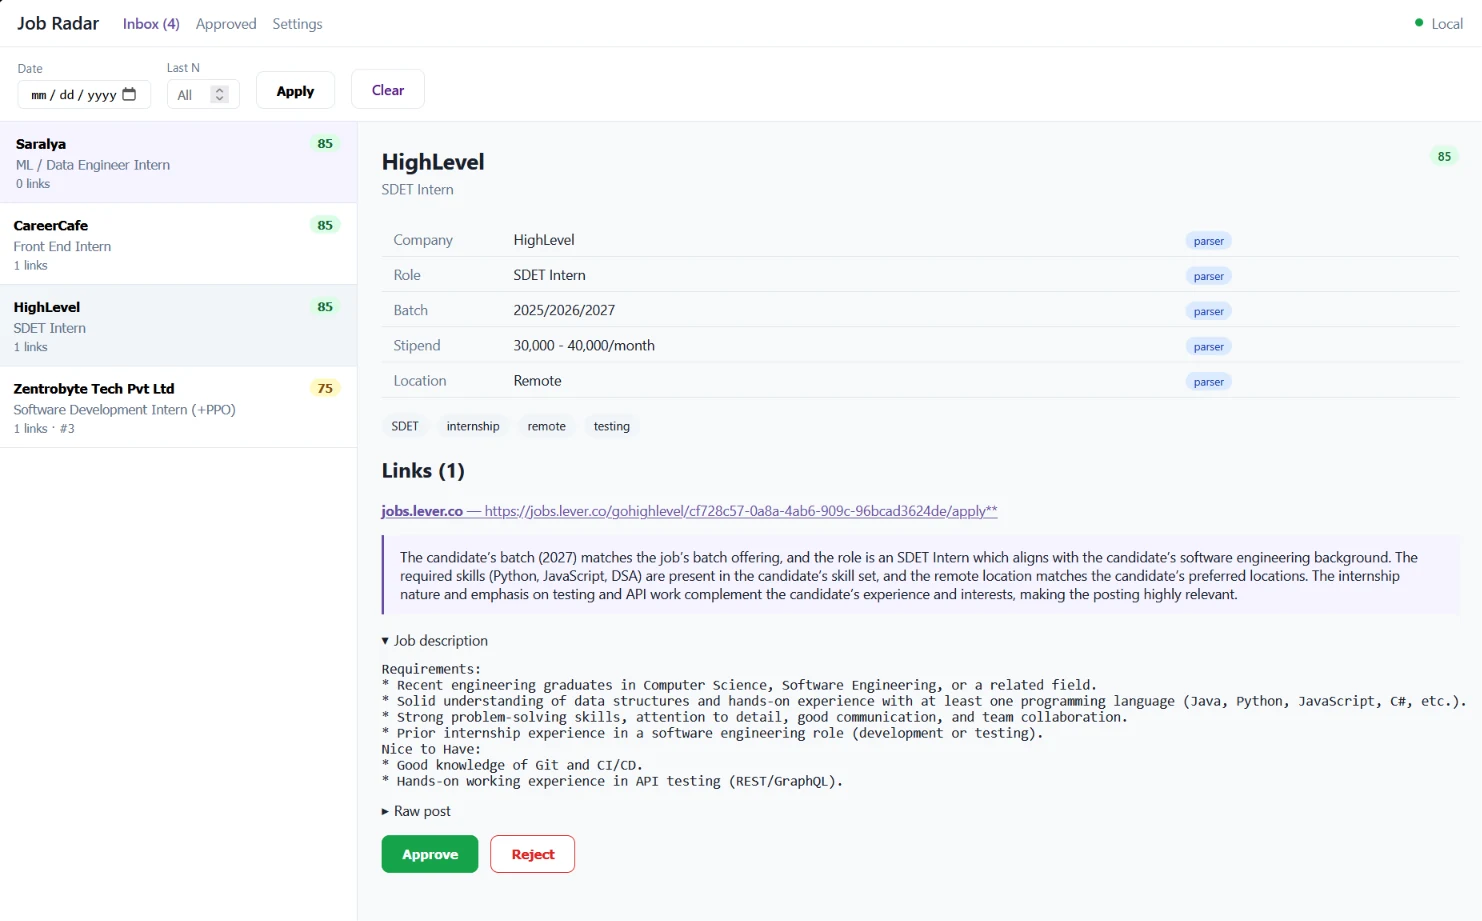Click the Role value SDET Intern
Viewport: 1482px width, 921px height.
(x=549, y=275)
